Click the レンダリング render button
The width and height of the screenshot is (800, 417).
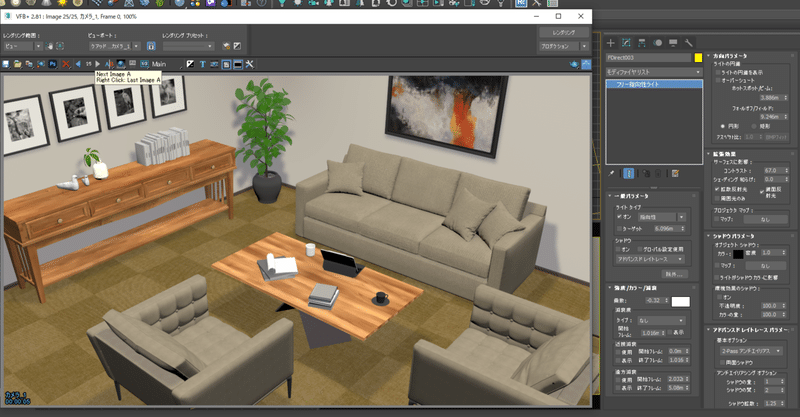(x=564, y=33)
